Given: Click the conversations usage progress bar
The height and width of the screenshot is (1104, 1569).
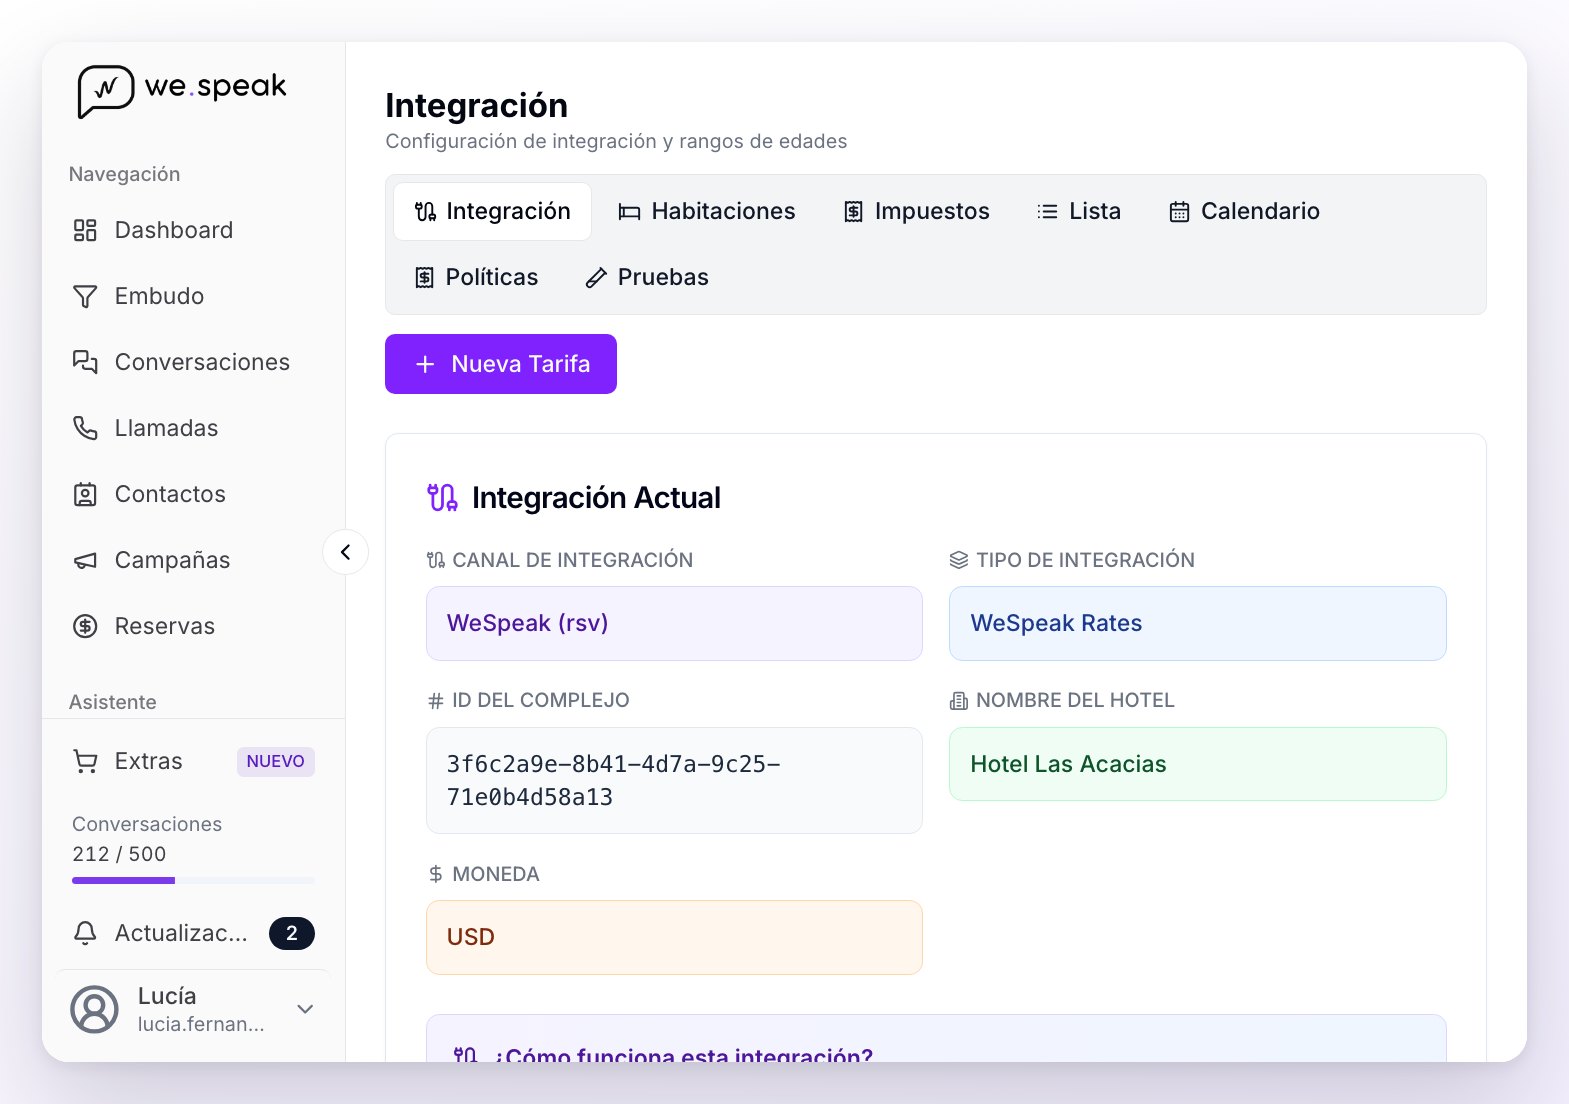Looking at the screenshot, I should click(193, 881).
